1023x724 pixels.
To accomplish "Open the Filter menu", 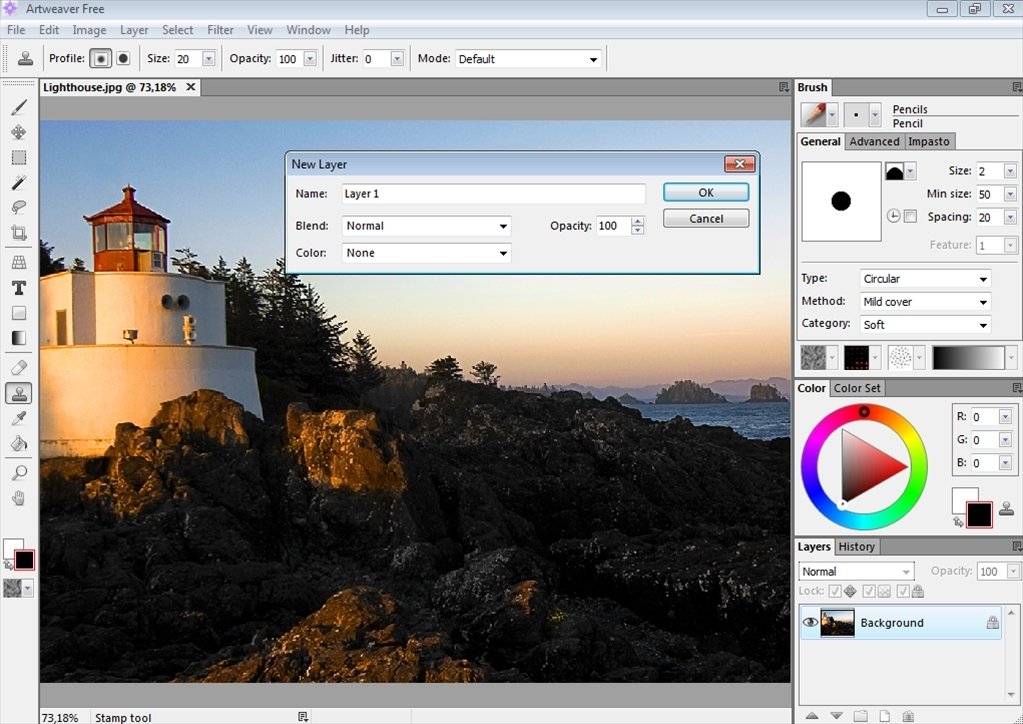I will (220, 30).
